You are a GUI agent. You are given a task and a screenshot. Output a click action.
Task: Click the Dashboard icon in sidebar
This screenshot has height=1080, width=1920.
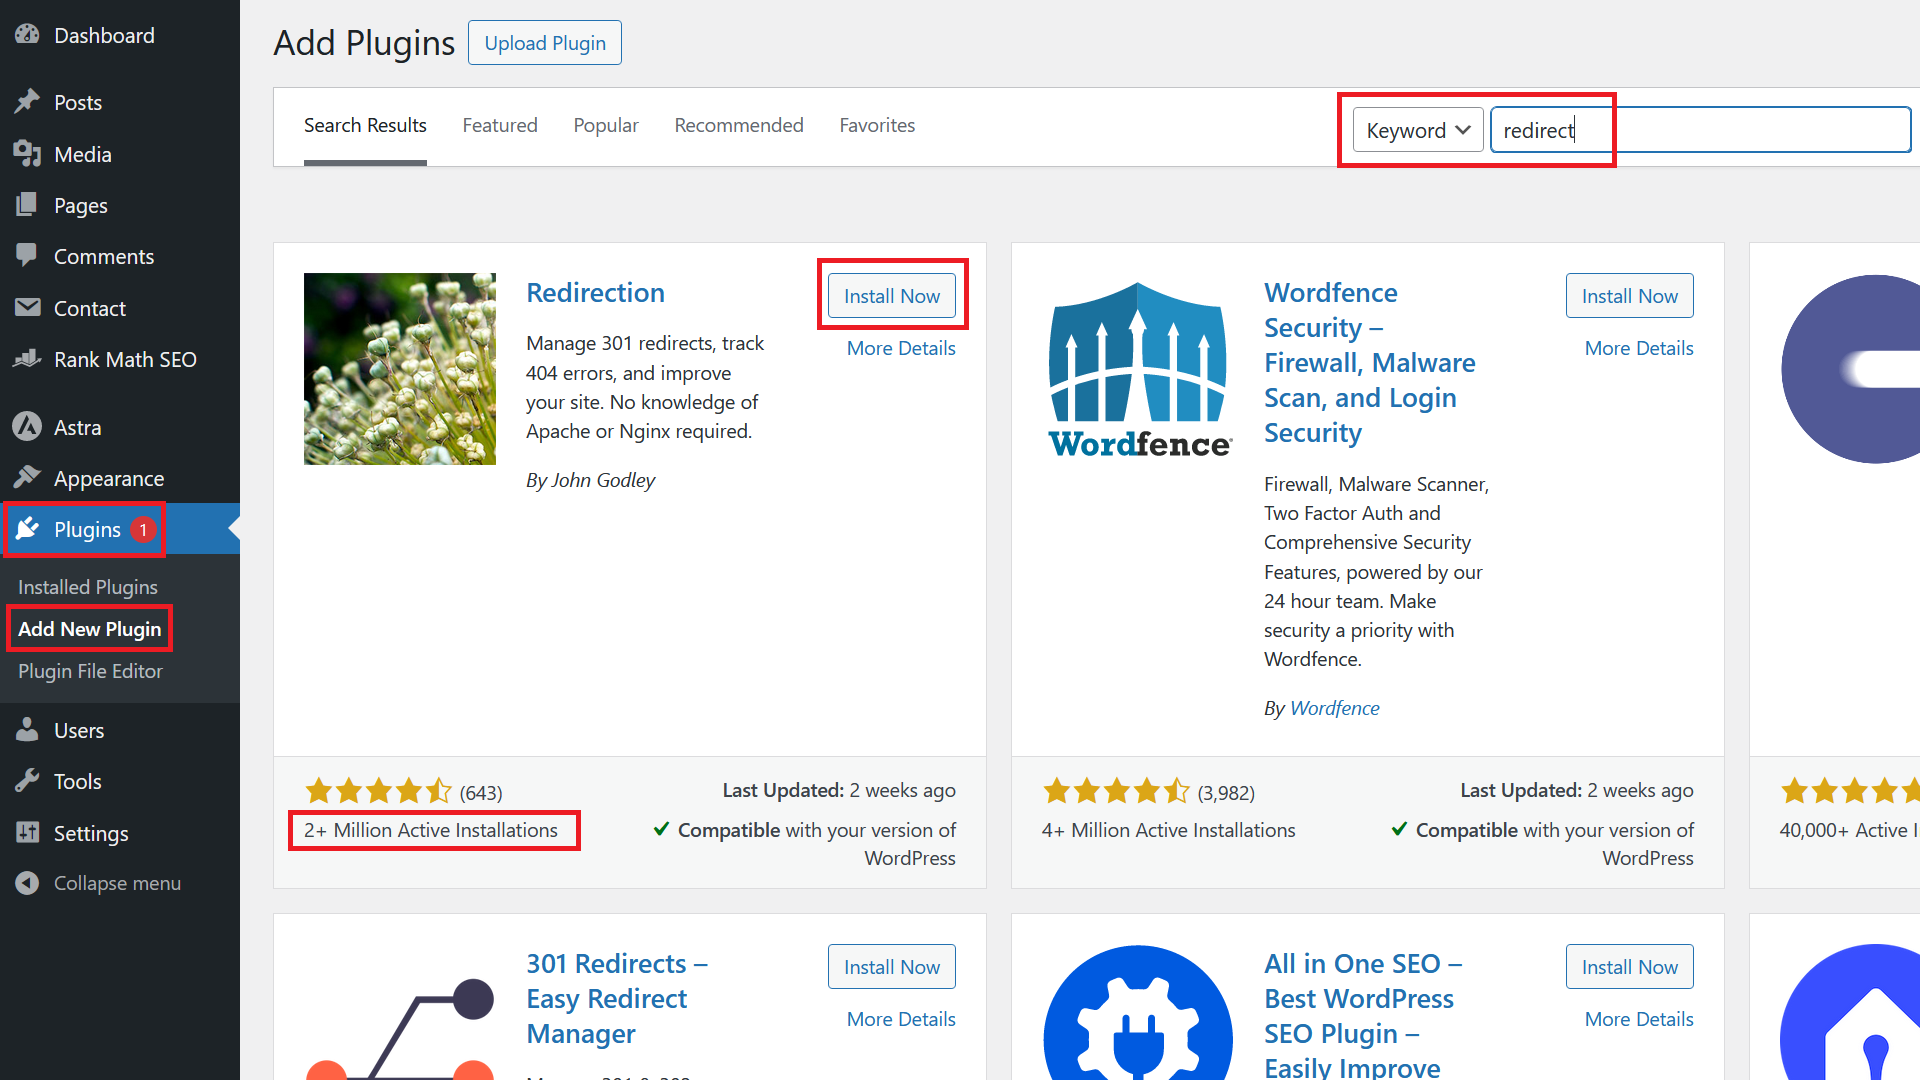[x=26, y=36]
